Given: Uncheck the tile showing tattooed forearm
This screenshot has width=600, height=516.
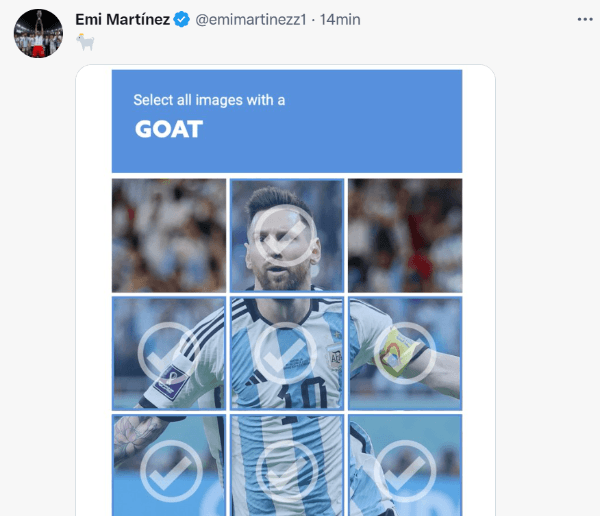Looking at the screenshot, I should pos(169,465).
